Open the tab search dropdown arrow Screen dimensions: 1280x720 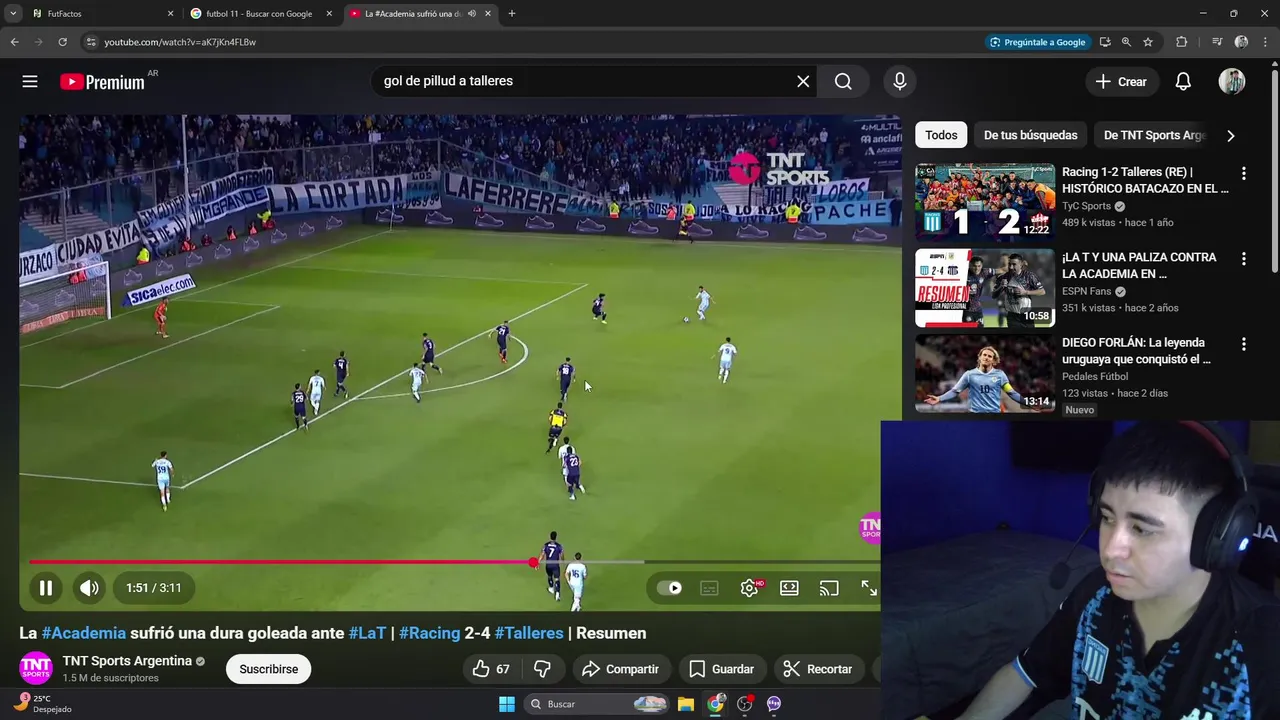13,14
